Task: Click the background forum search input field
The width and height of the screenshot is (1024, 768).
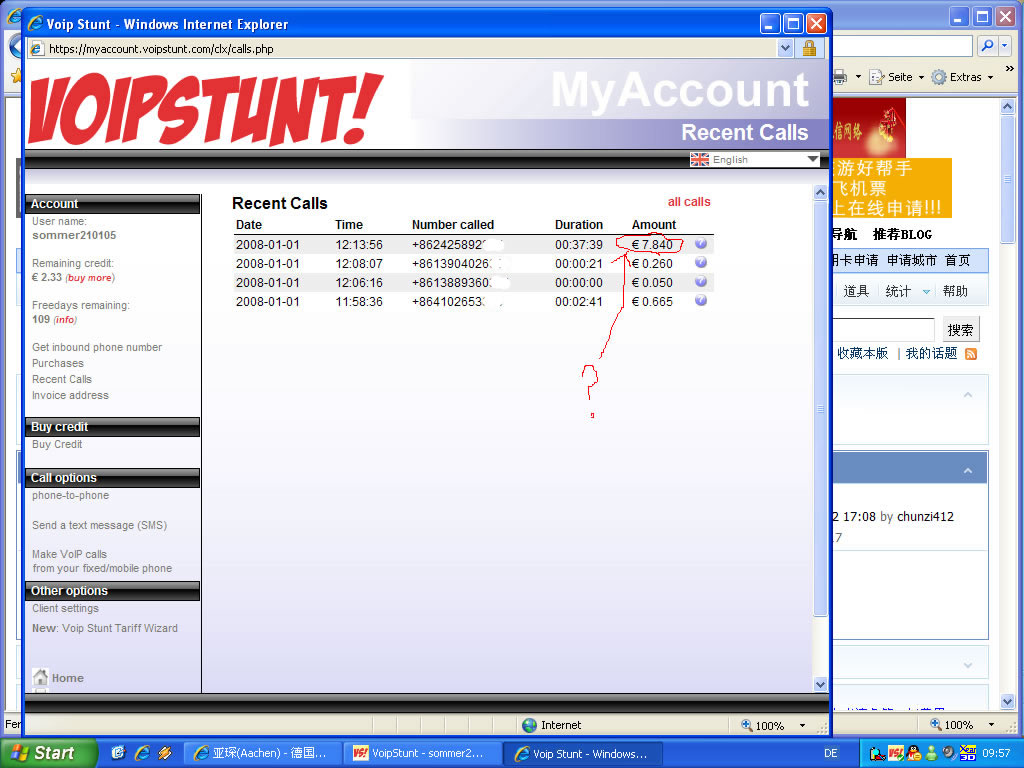Action: point(884,330)
